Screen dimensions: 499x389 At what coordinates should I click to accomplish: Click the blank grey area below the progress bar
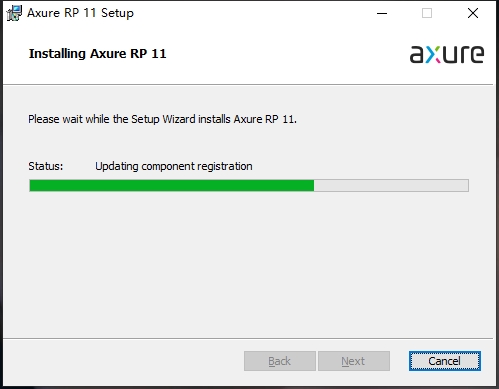pos(248,265)
